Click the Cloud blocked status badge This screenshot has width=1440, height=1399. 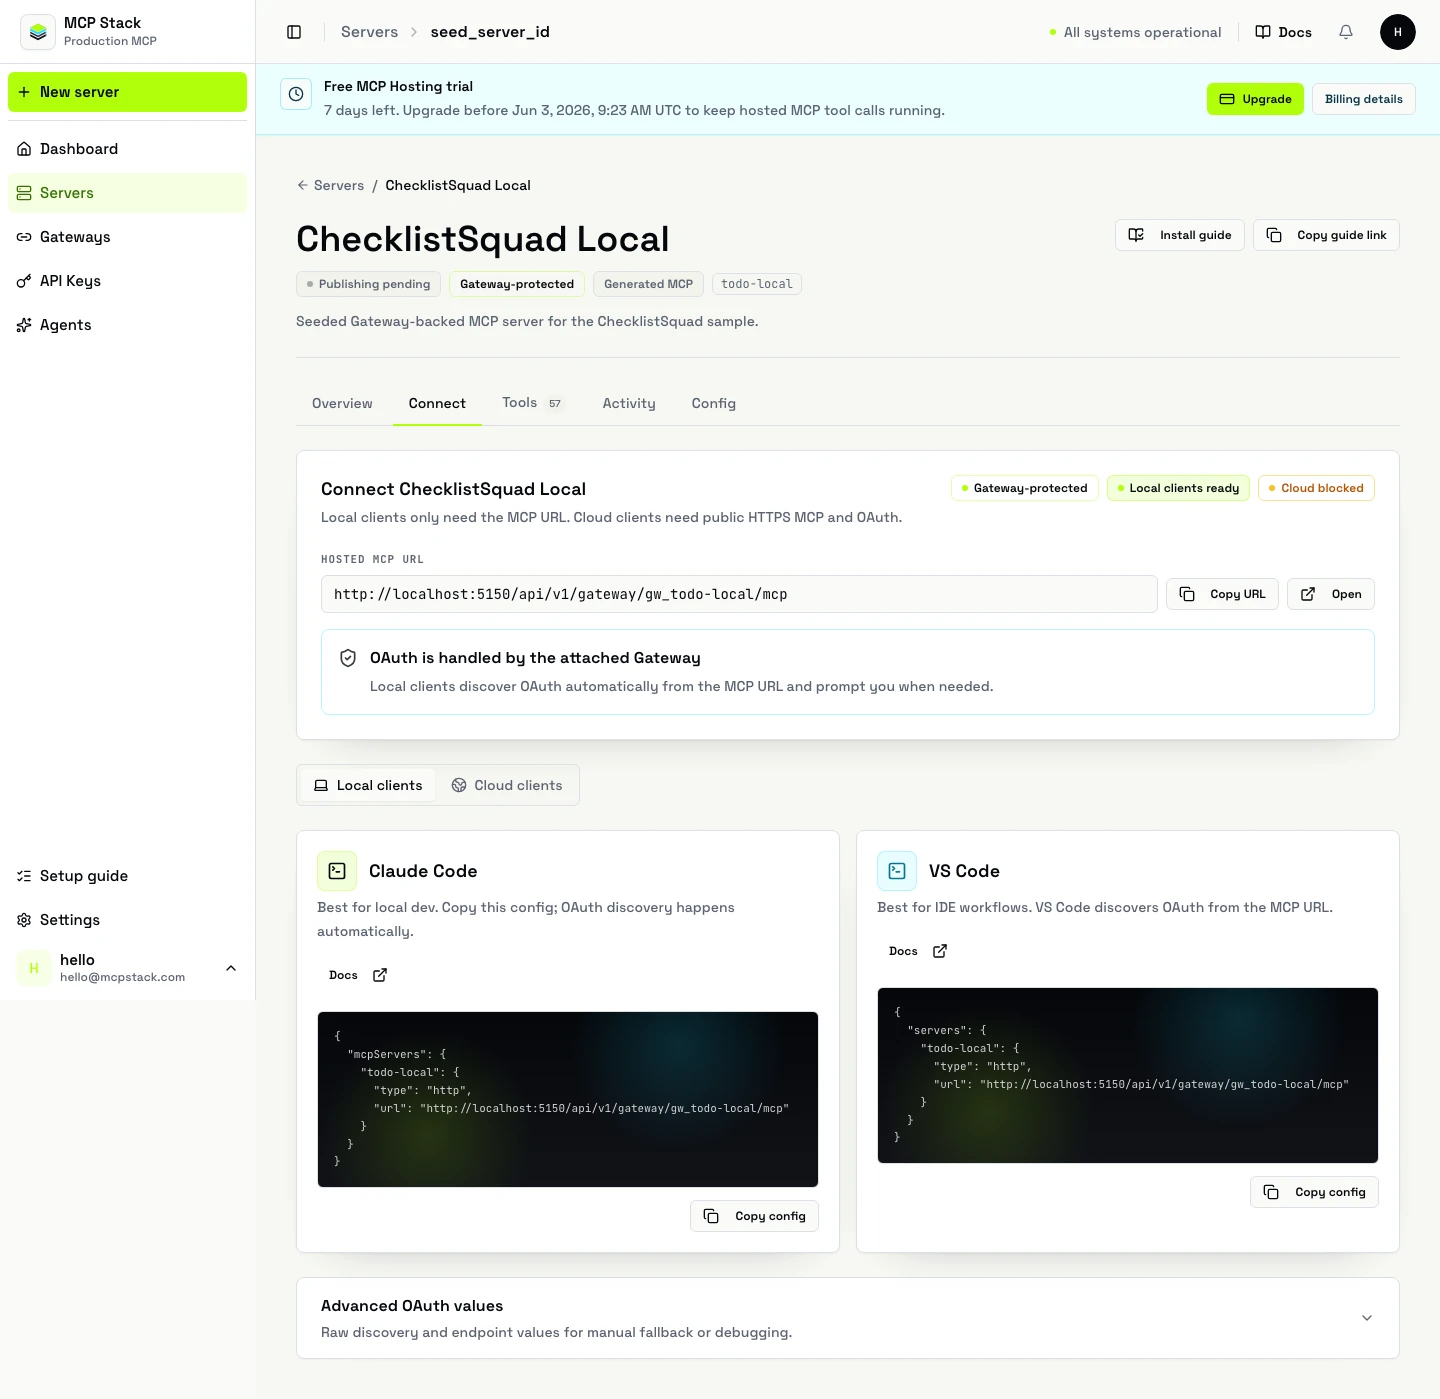[x=1316, y=488]
